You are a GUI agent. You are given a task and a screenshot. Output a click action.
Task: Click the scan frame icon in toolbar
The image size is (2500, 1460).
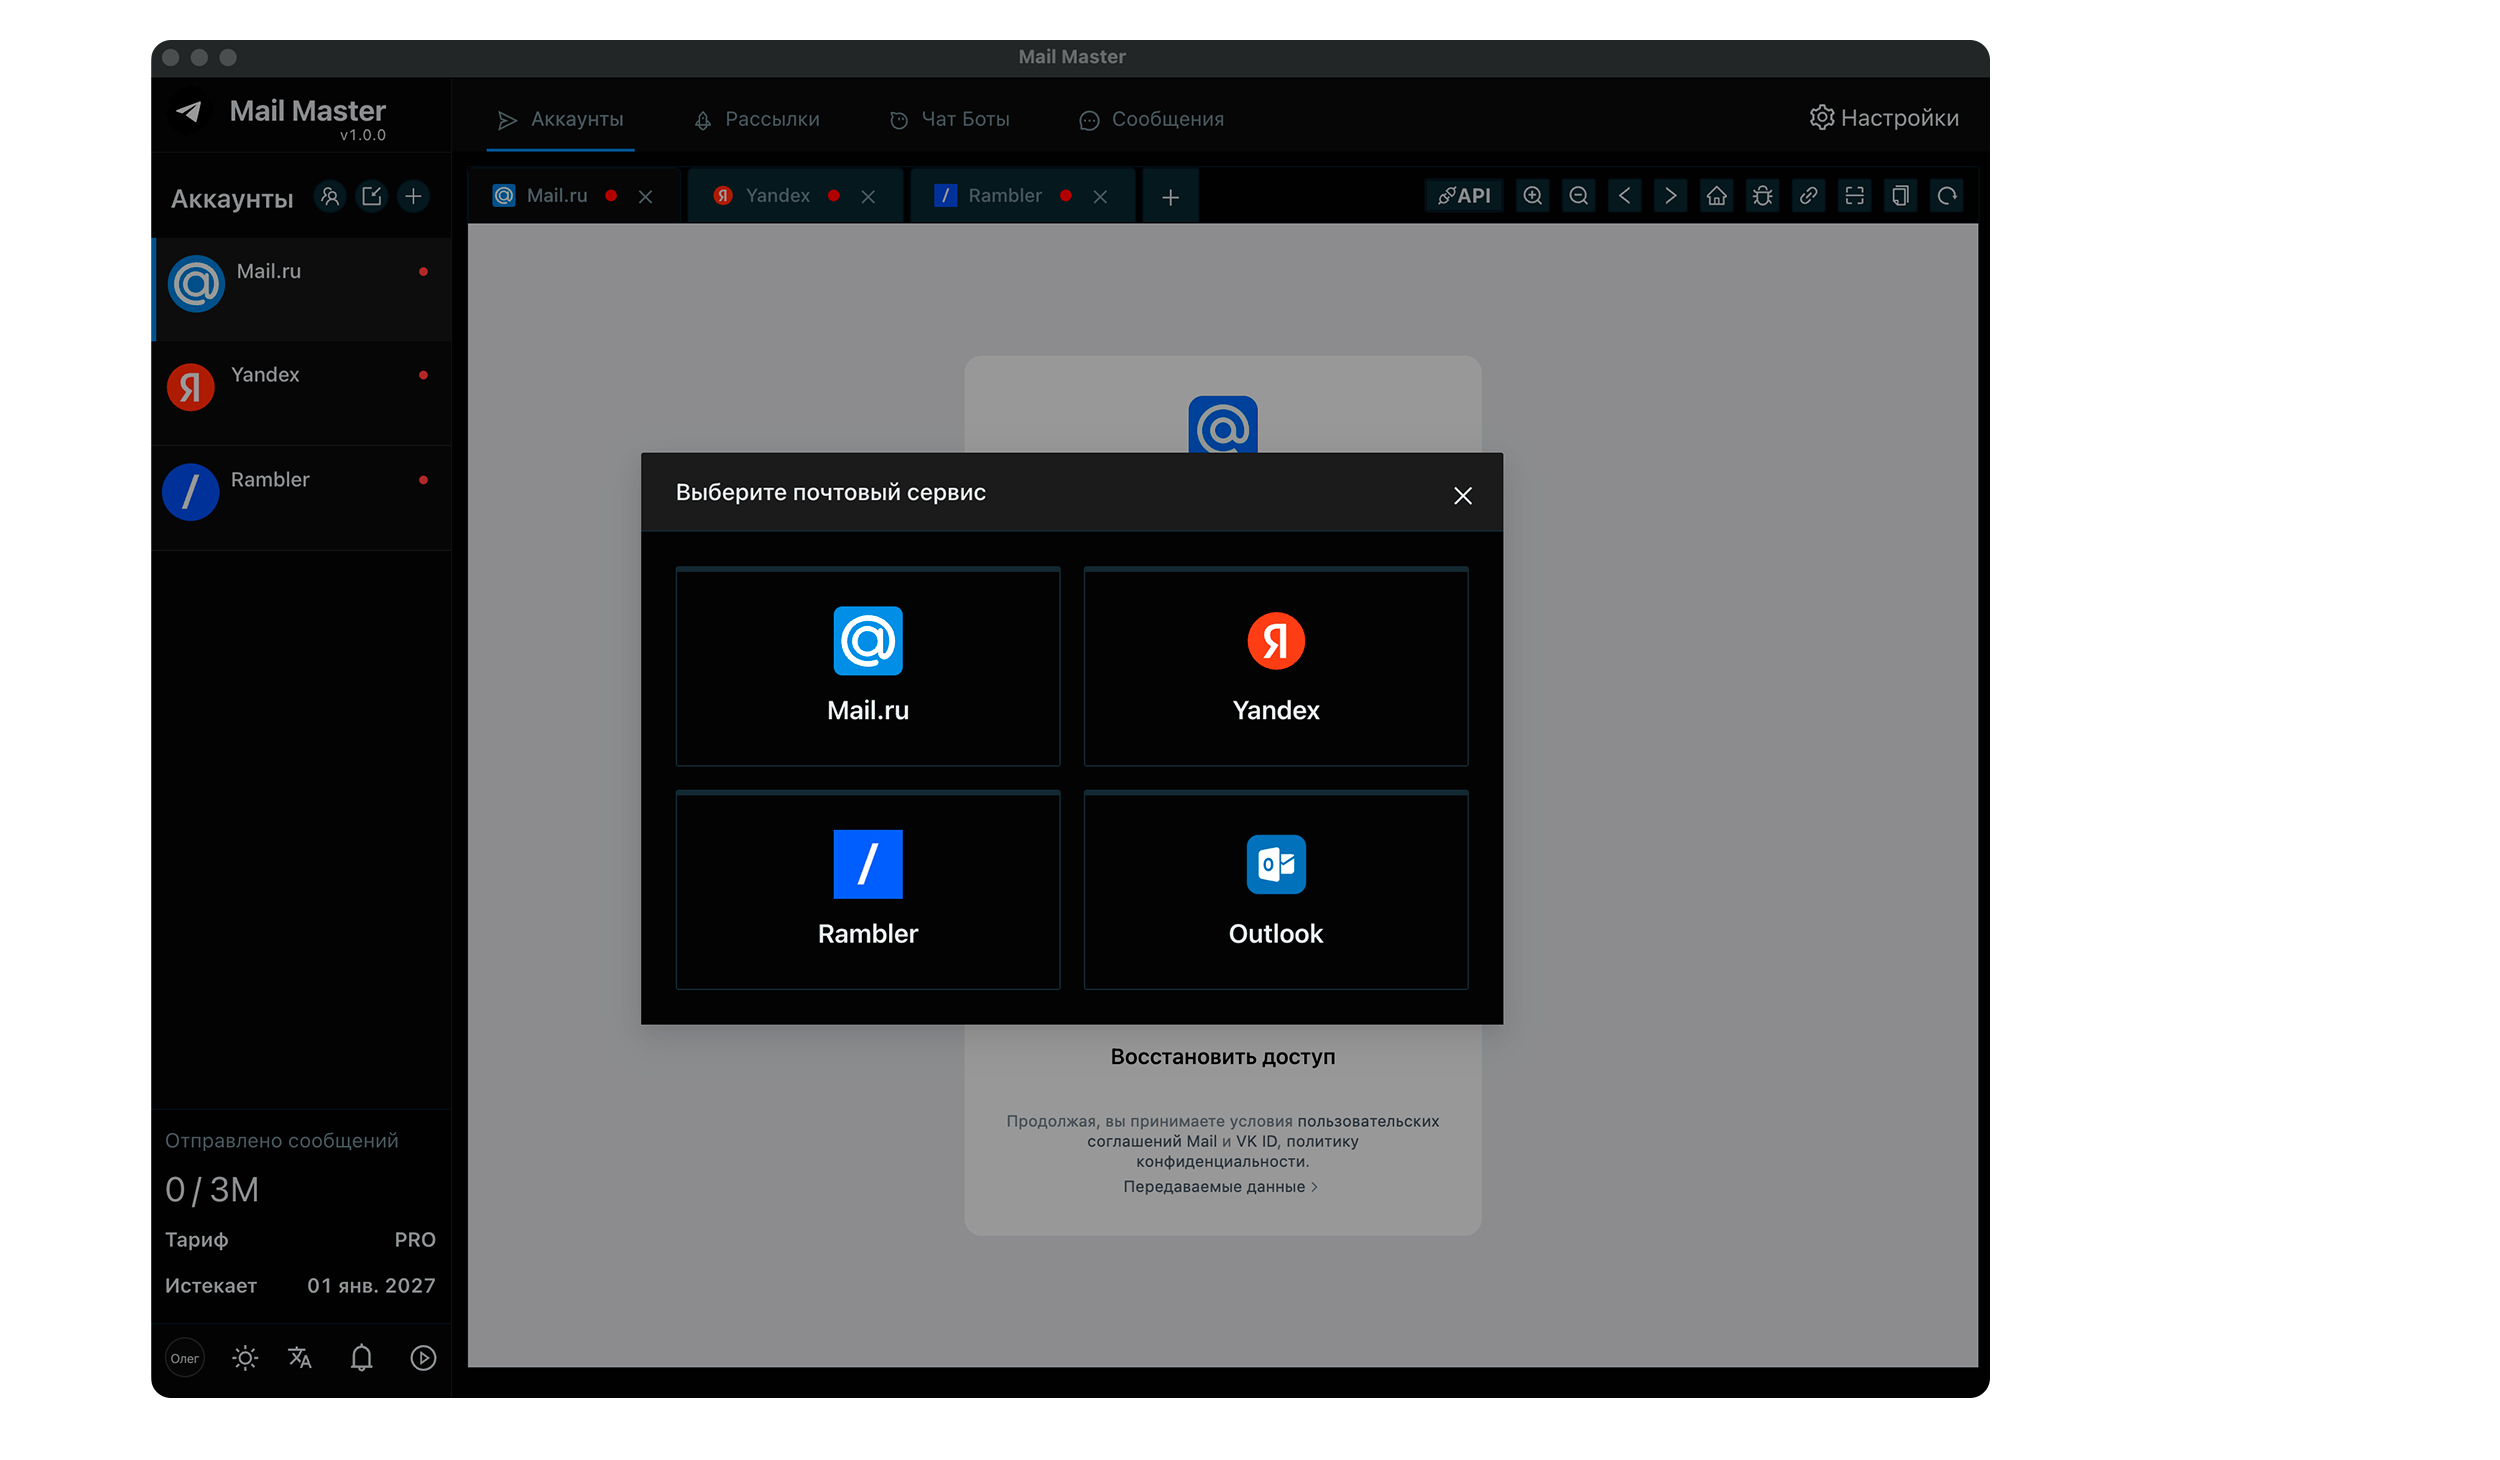[1854, 196]
